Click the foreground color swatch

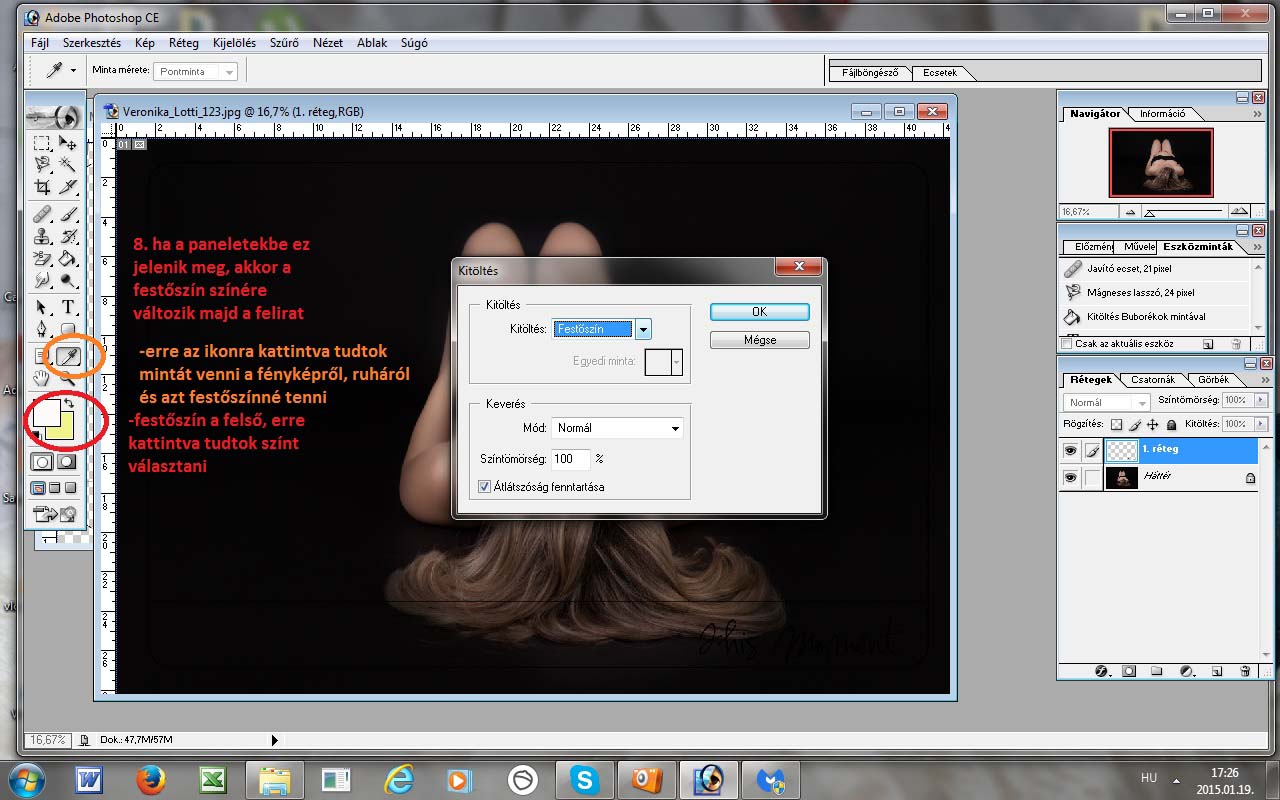coord(45,412)
